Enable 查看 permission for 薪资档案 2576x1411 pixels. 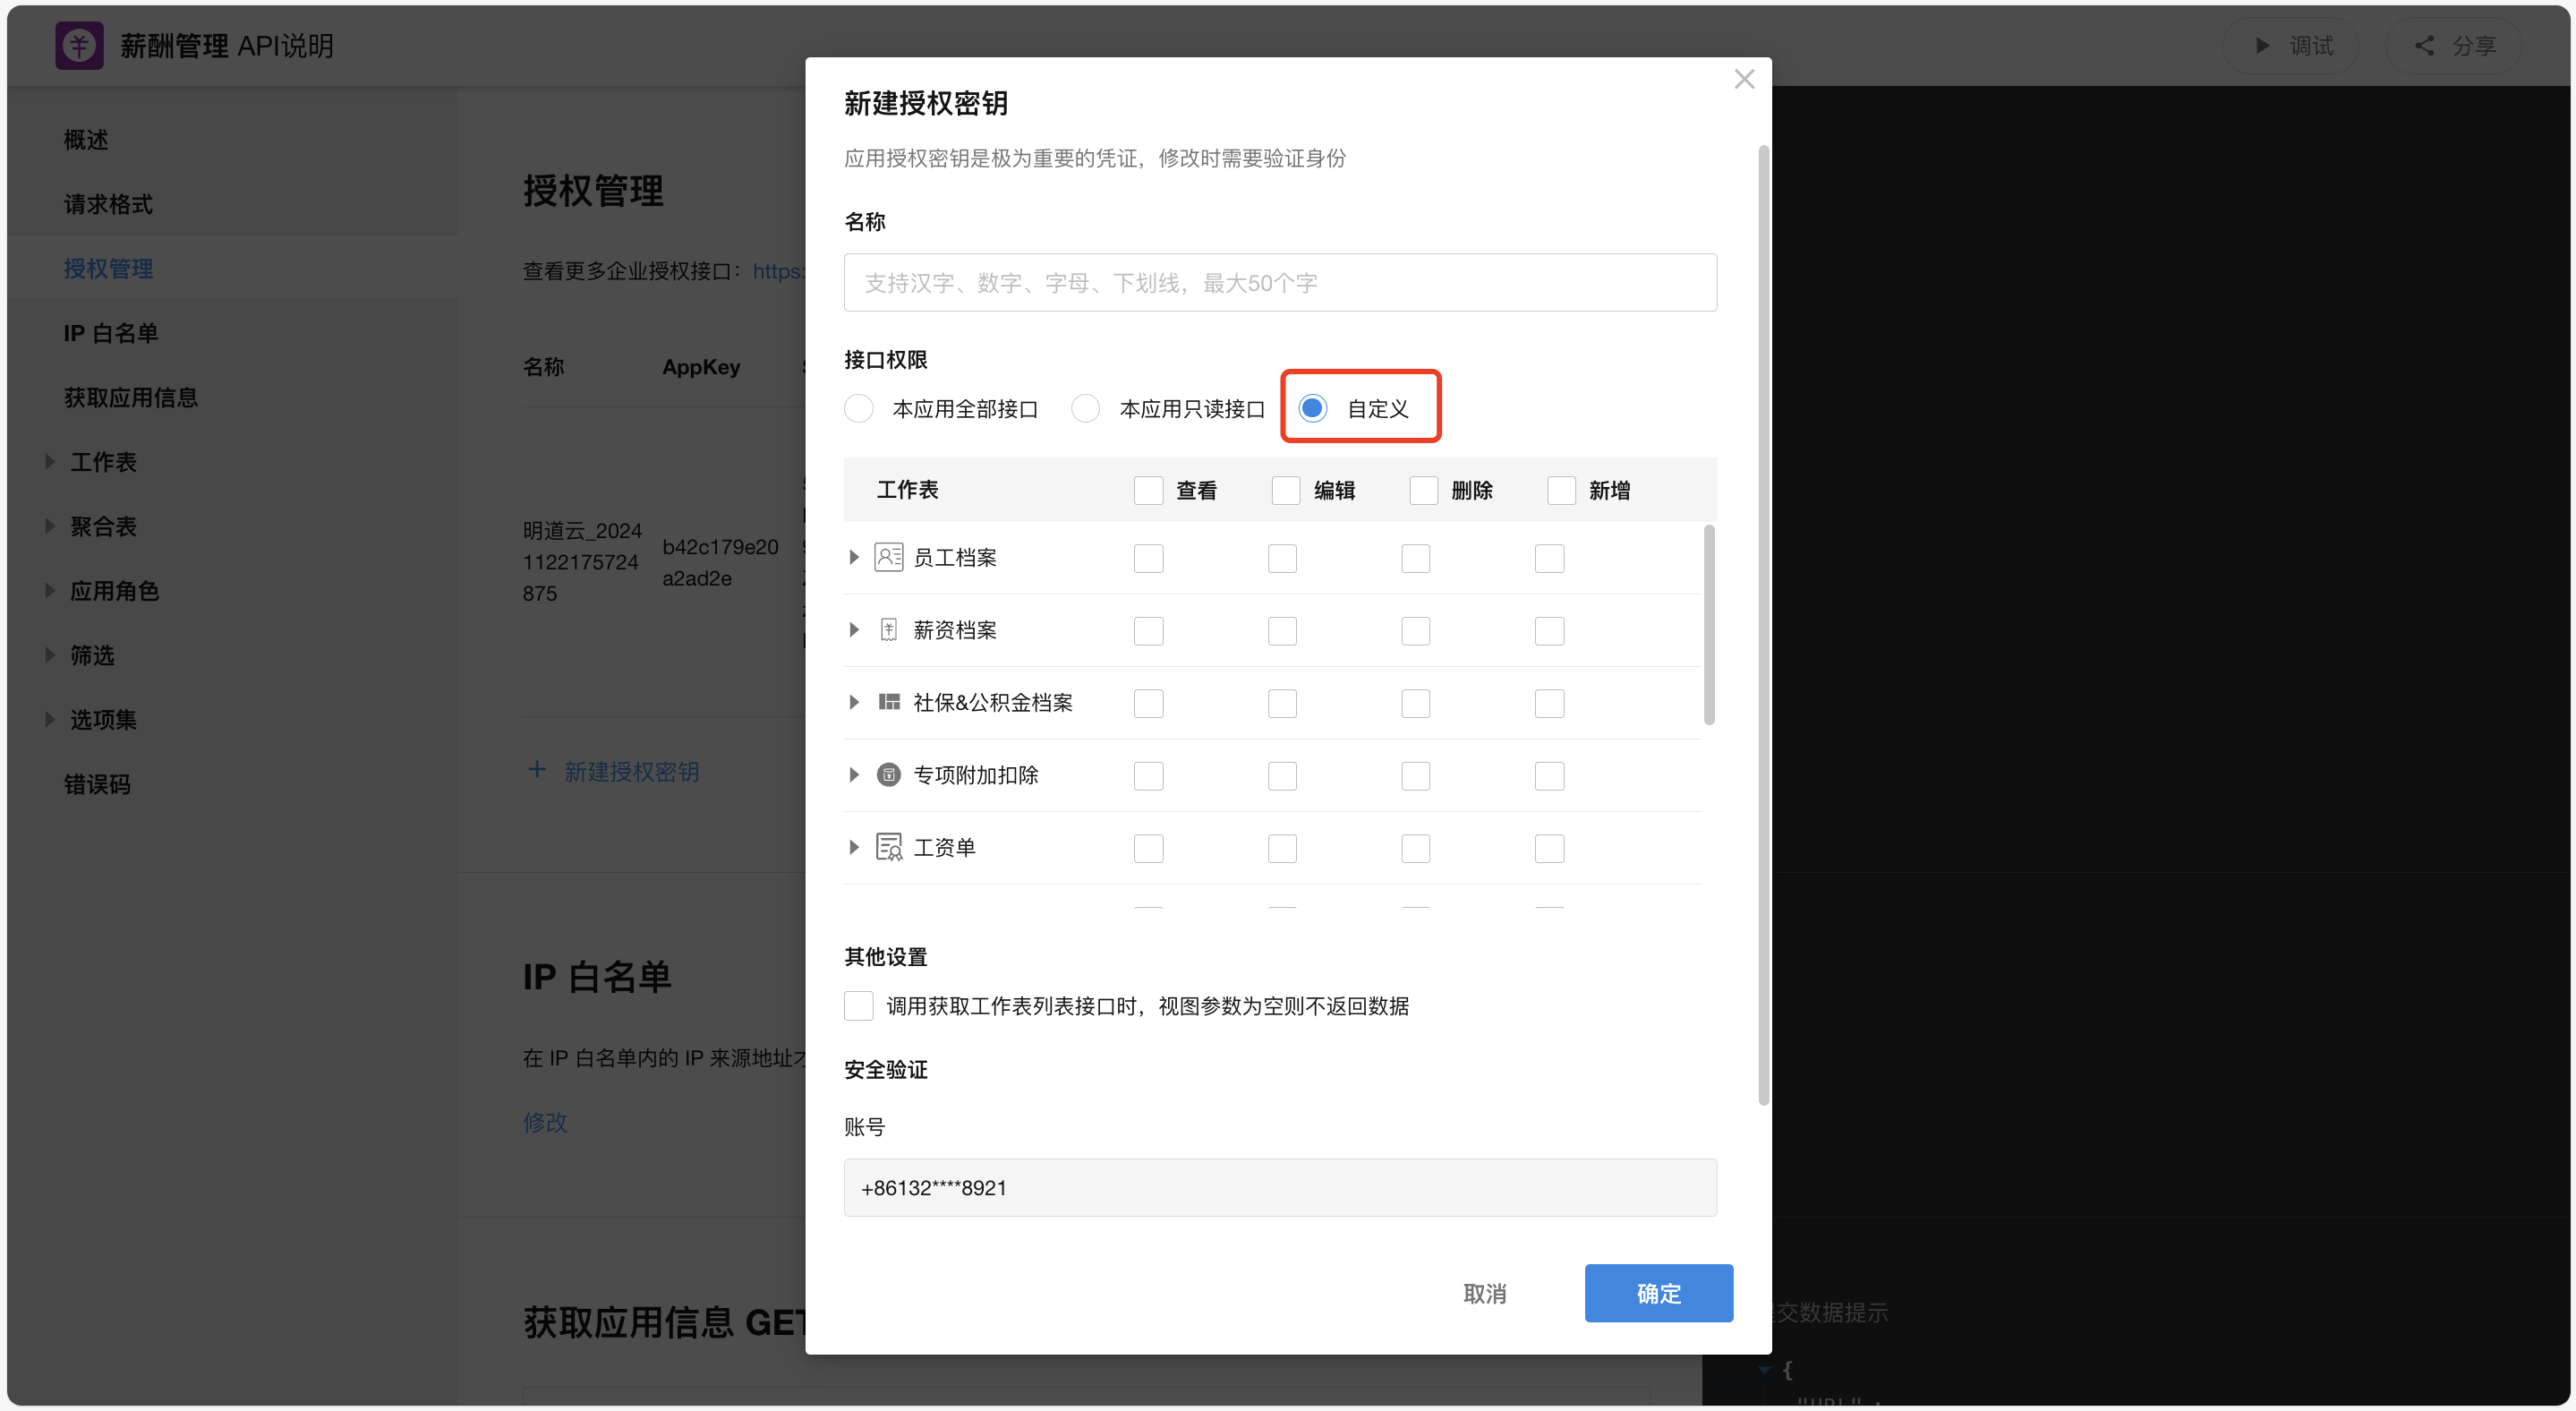point(1148,631)
